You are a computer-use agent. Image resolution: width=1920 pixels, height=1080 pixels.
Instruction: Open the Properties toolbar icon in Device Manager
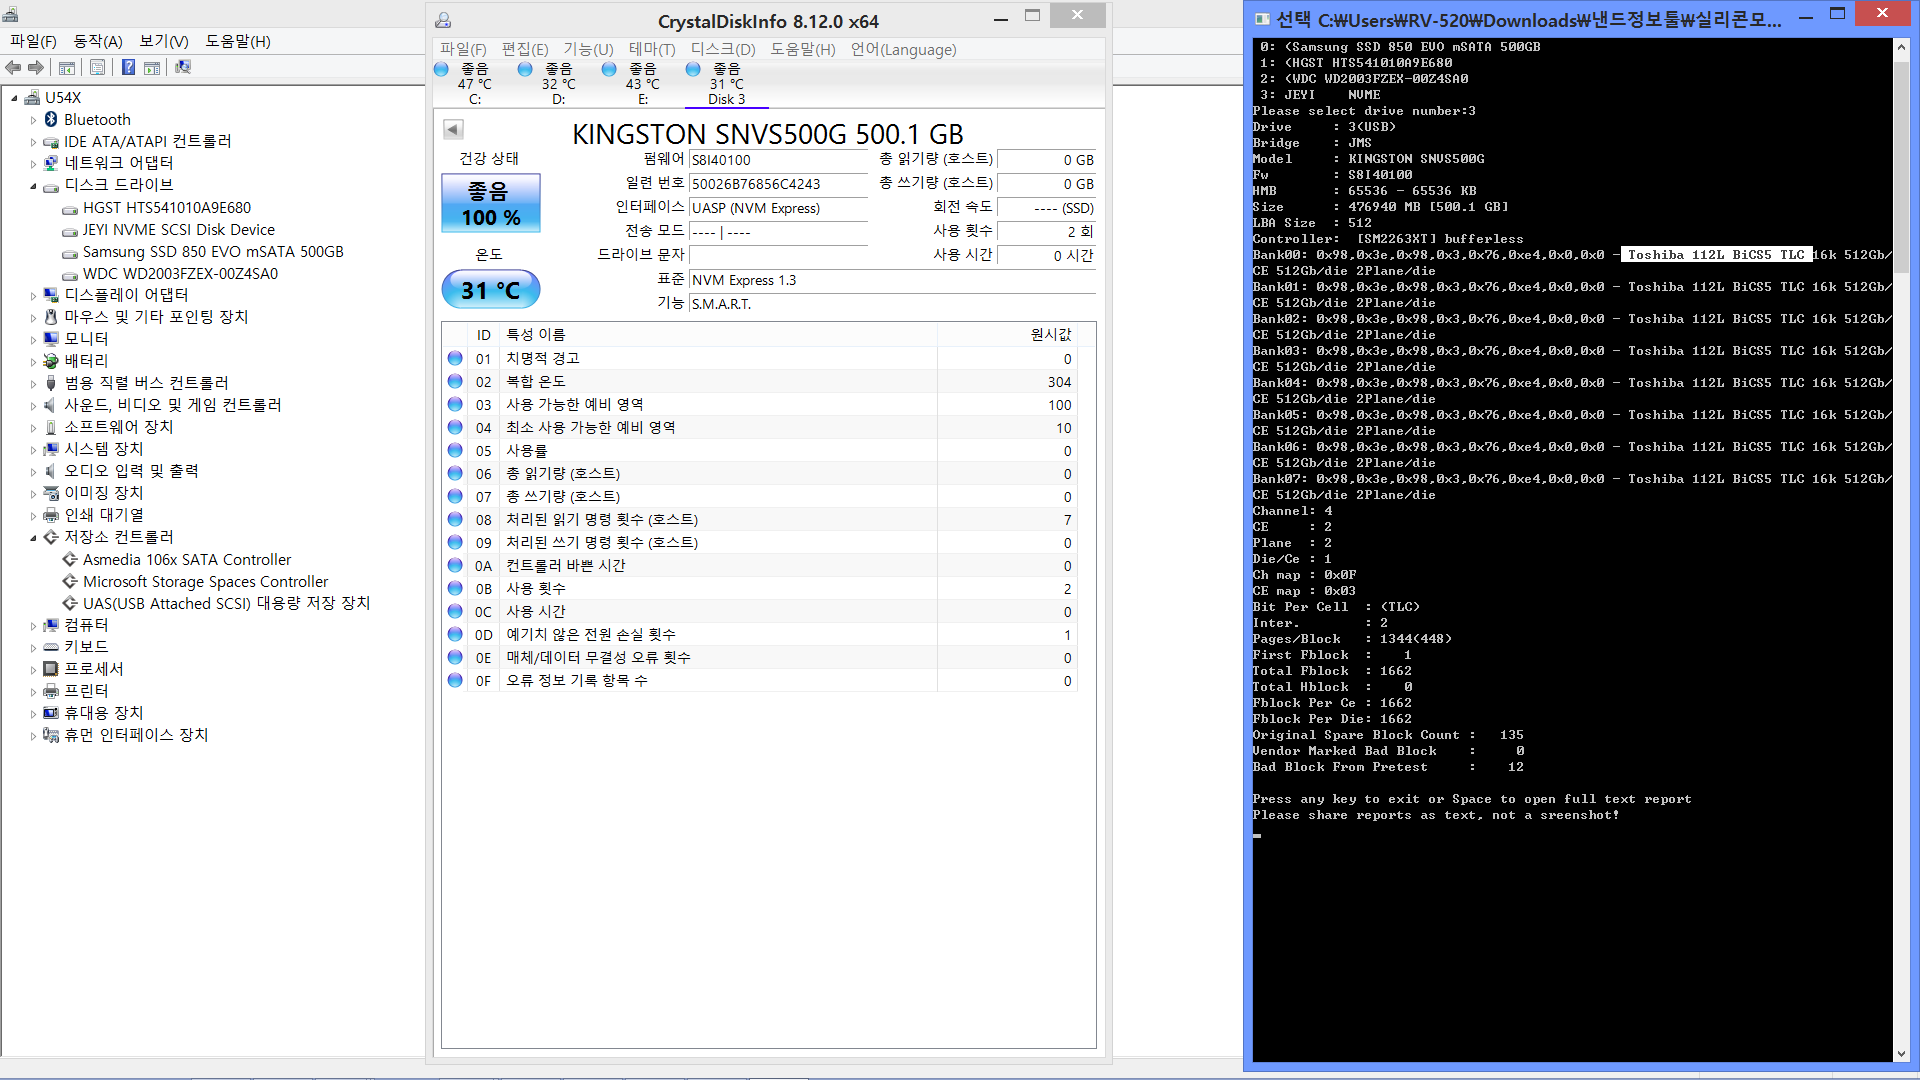tap(97, 67)
